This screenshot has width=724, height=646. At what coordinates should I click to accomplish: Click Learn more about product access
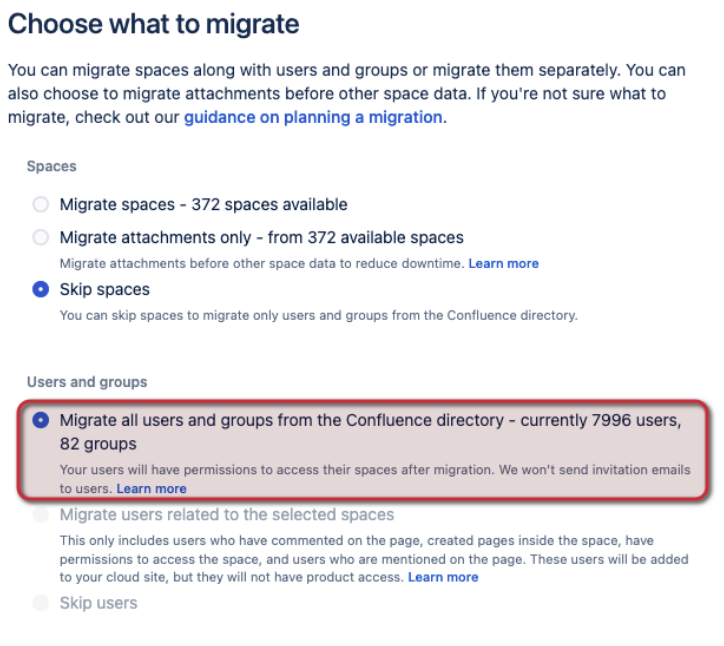pos(443,578)
